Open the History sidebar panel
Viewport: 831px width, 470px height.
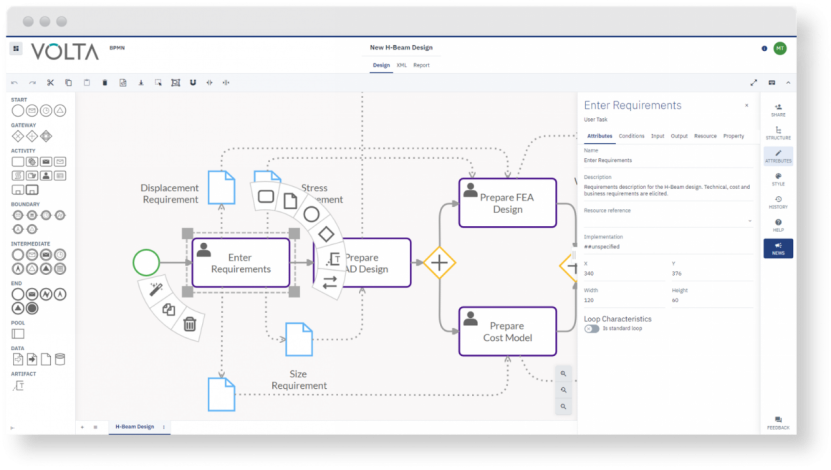point(778,202)
